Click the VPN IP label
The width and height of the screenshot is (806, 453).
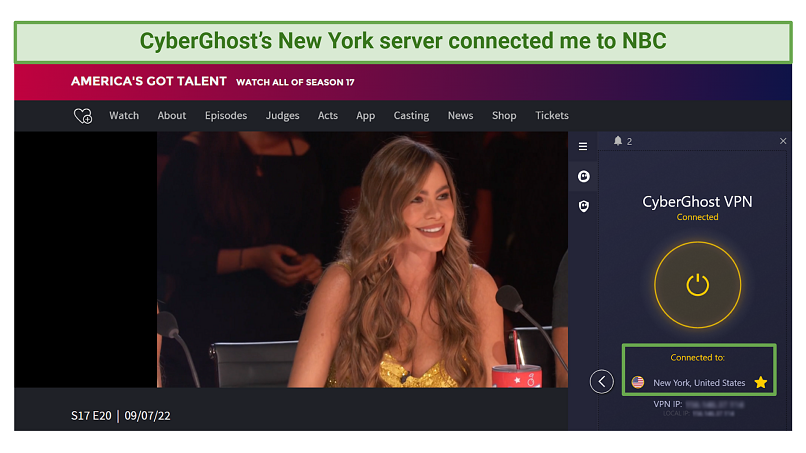pos(668,404)
